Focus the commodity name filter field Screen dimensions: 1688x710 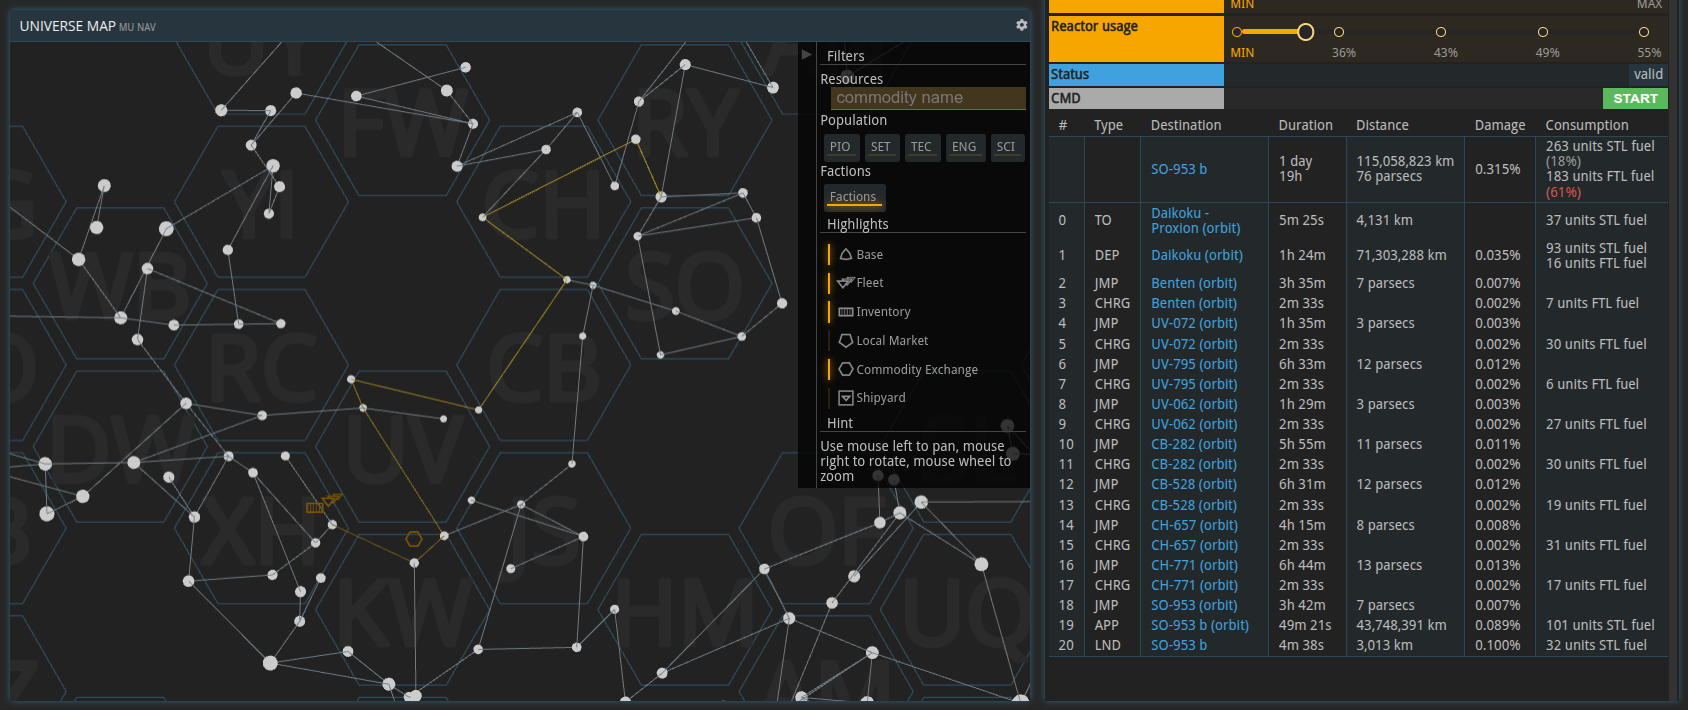pyautogui.click(x=928, y=98)
